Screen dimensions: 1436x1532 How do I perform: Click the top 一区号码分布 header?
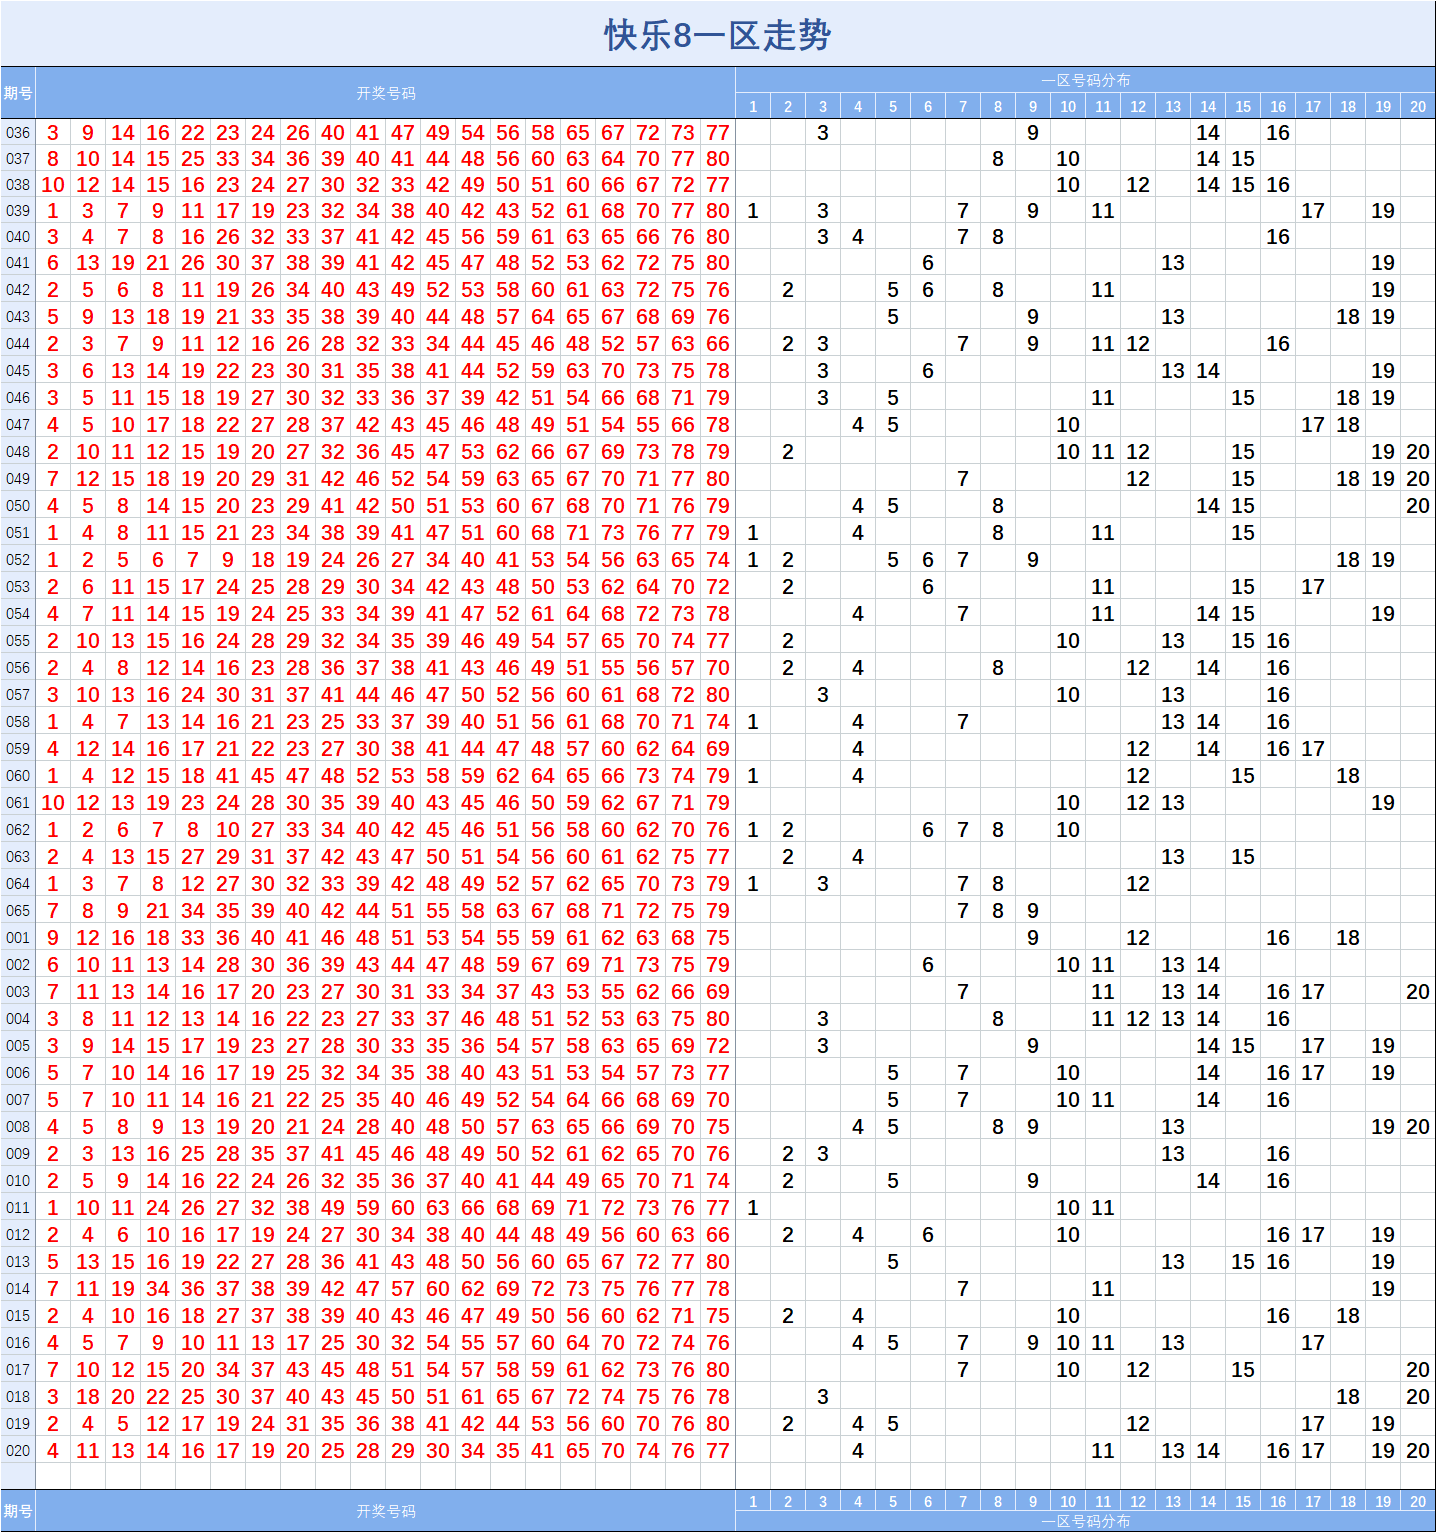(x=1085, y=80)
